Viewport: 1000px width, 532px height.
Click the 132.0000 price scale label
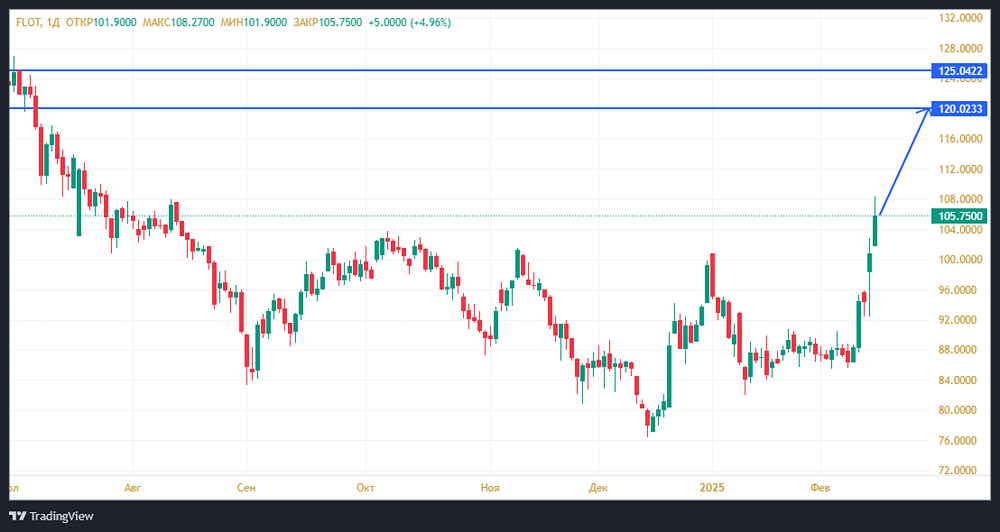pyautogui.click(x=957, y=18)
